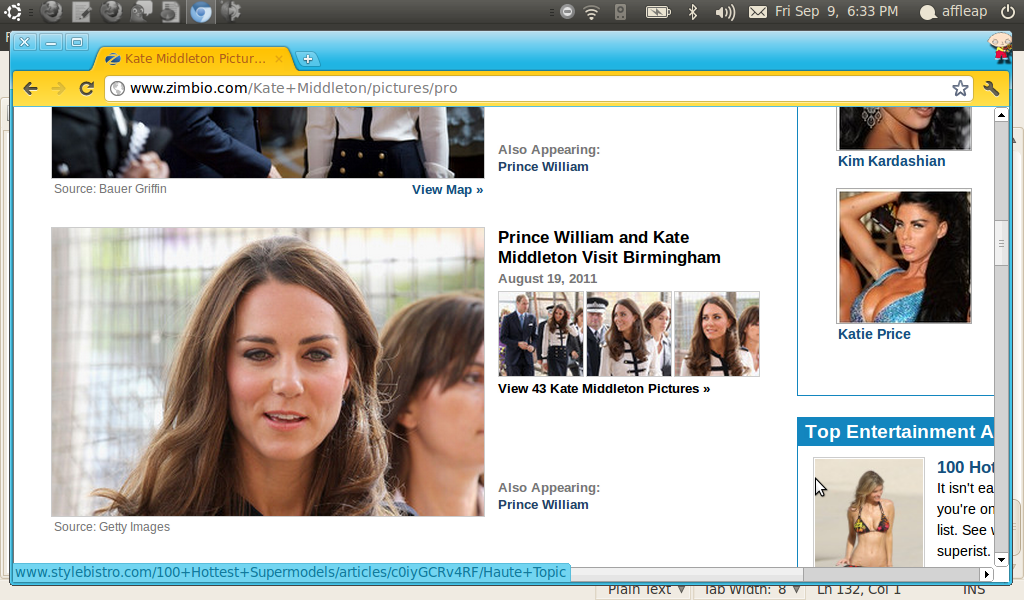Image resolution: width=1024 pixels, height=600 pixels.
Task: Open the Pidgin messenger panel icon
Action: tap(140, 12)
